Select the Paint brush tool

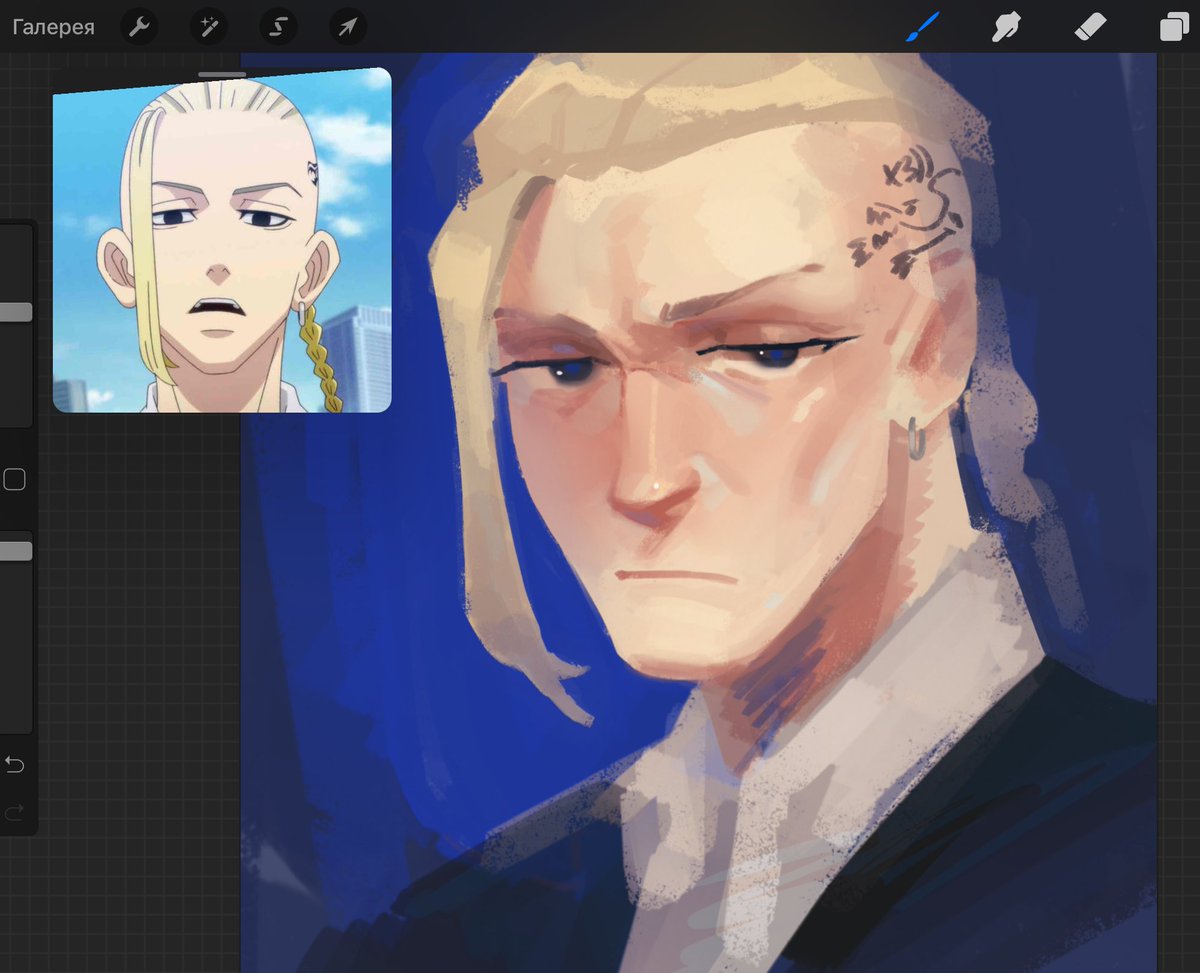(923, 27)
